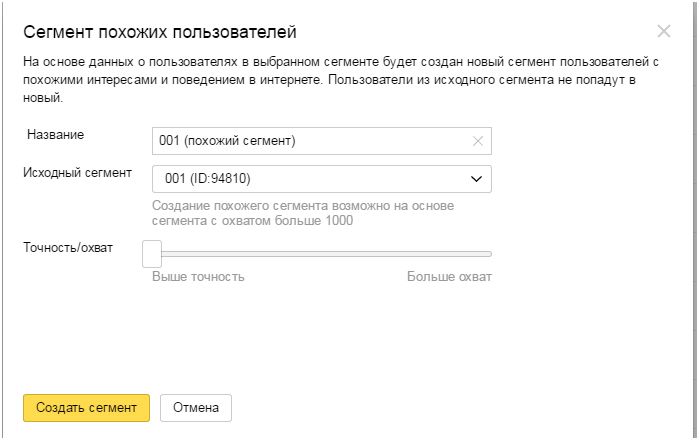Click the Выше точность slider caption

[198, 276]
